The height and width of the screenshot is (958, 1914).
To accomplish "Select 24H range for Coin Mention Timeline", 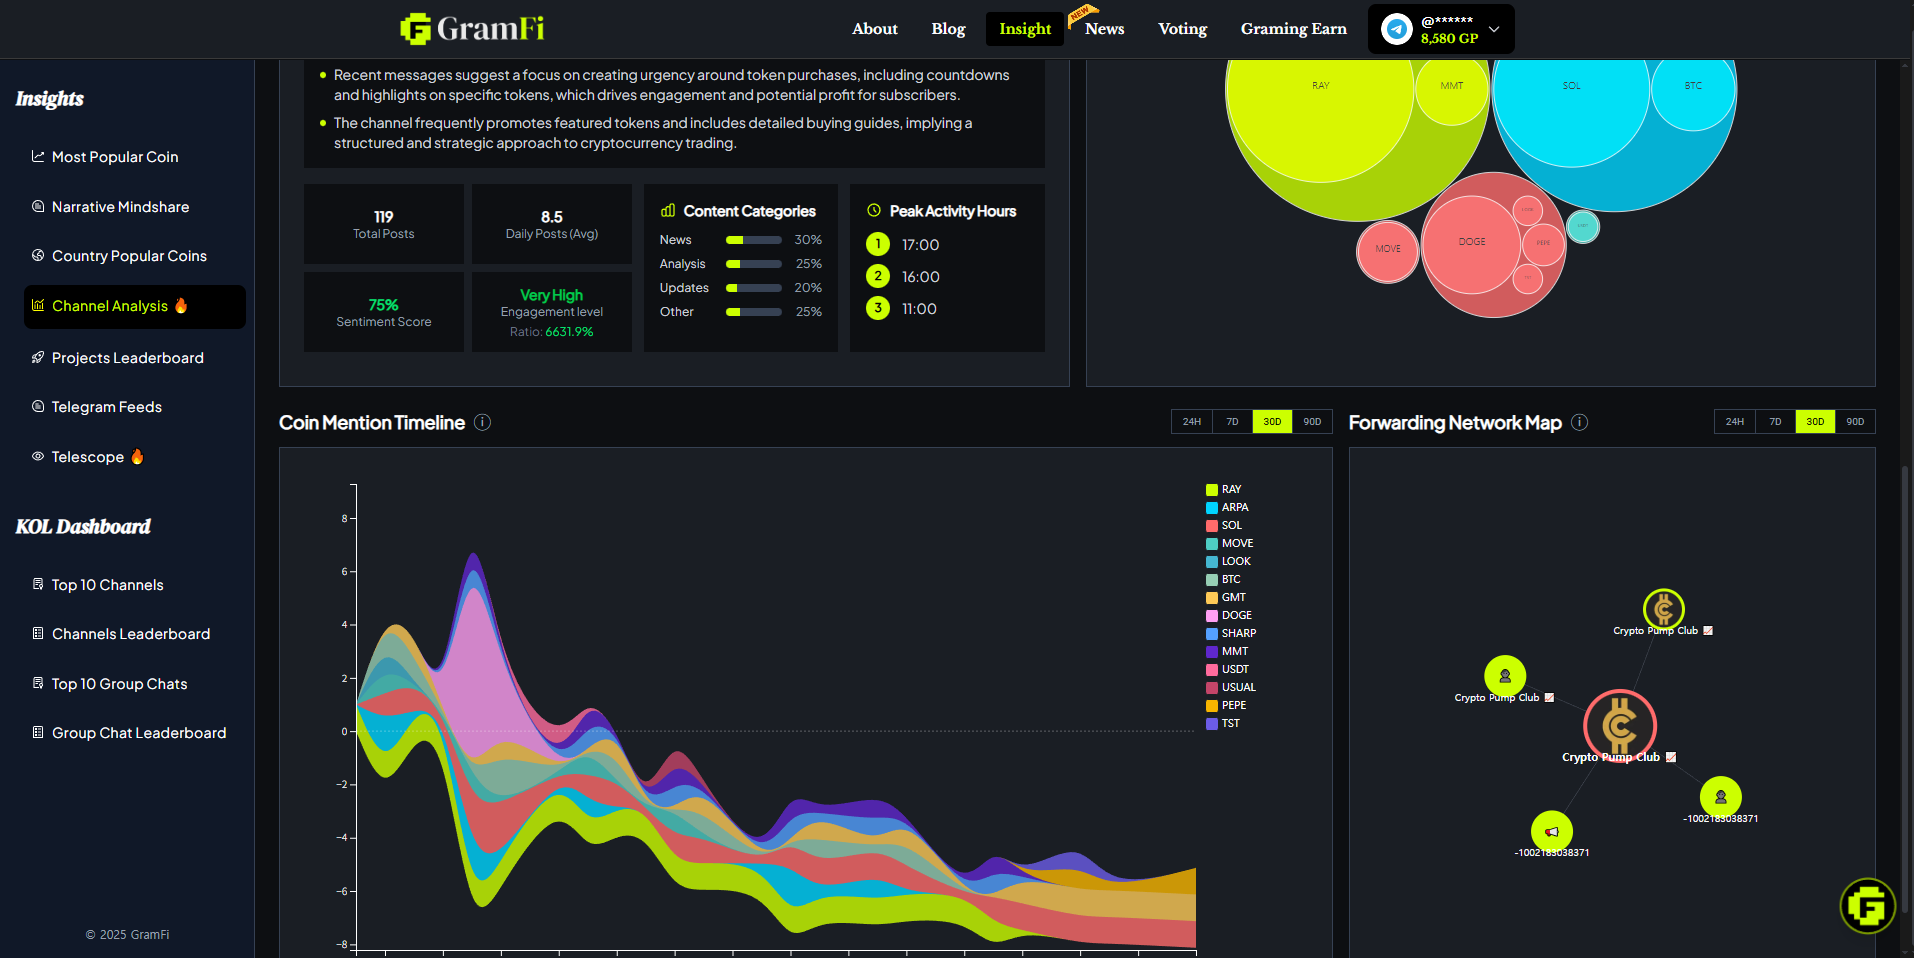I will pyautogui.click(x=1191, y=422).
